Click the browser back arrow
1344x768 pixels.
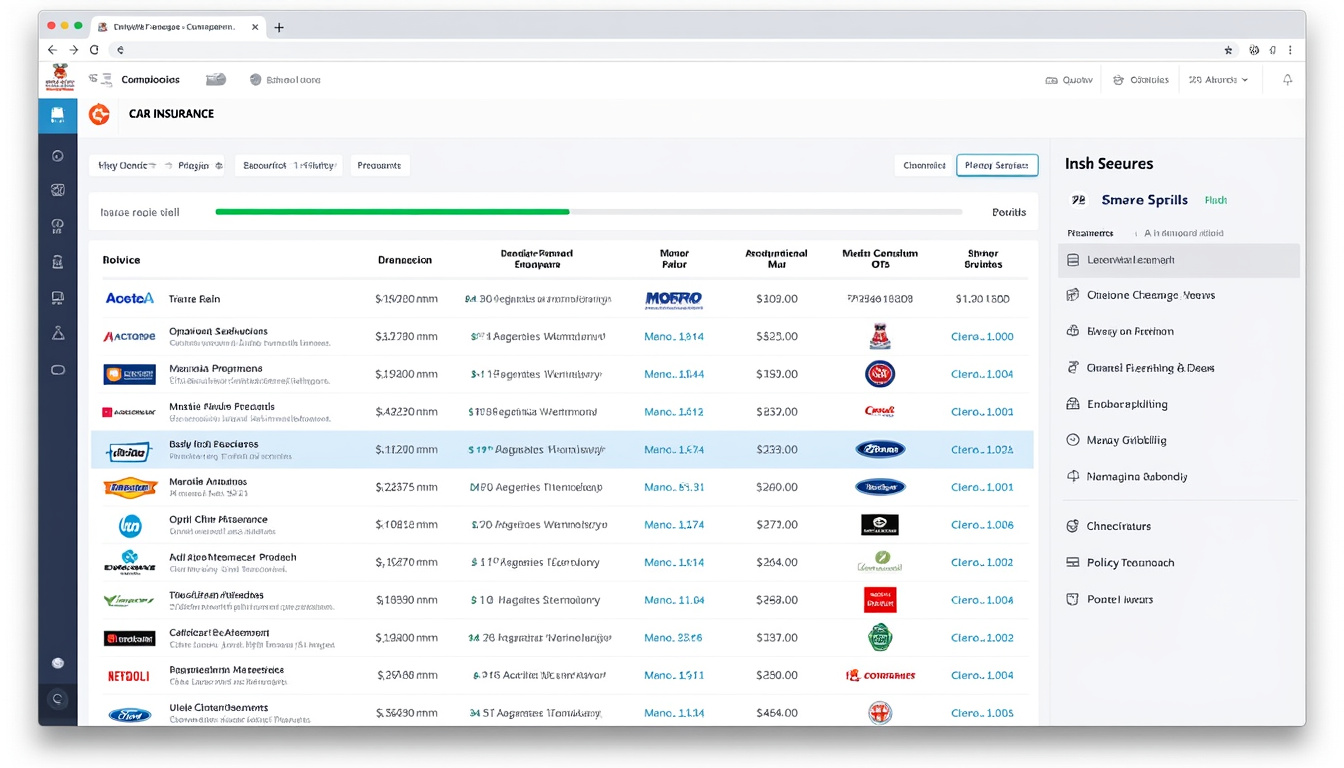(x=52, y=49)
